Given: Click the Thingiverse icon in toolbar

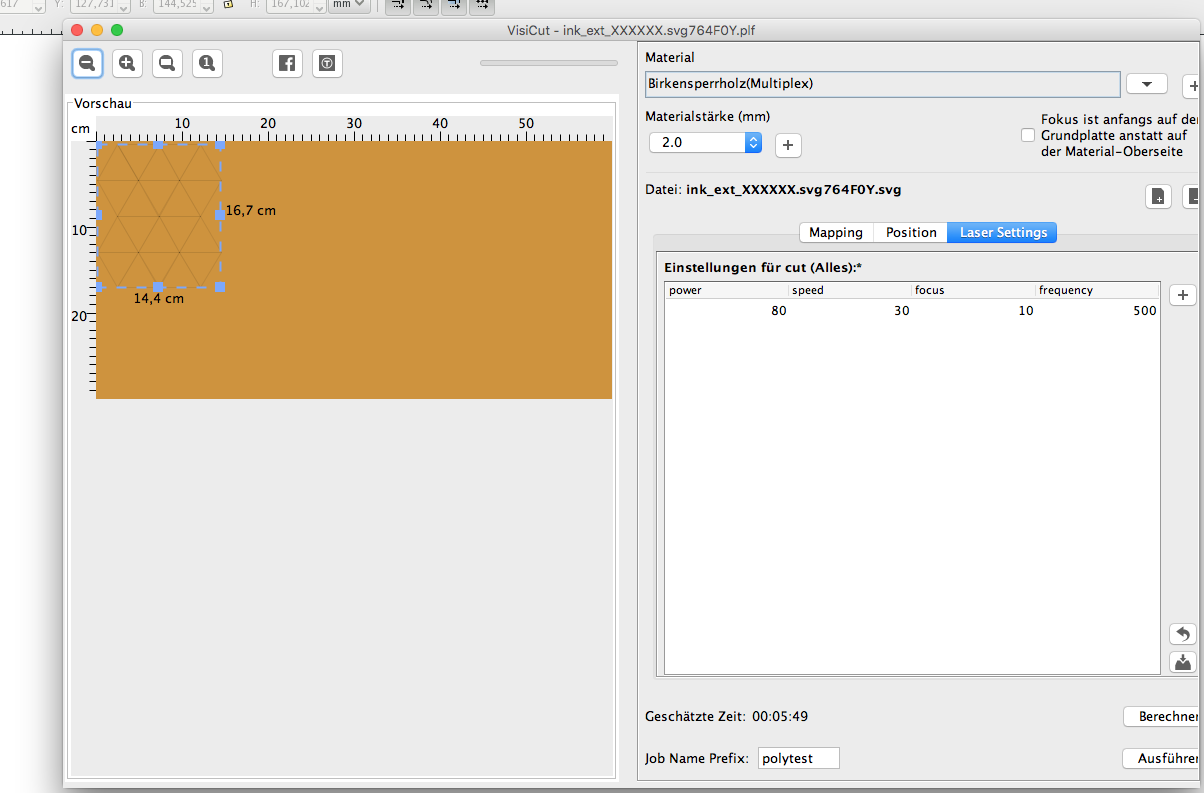Looking at the screenshot, I should click(327, 64).
